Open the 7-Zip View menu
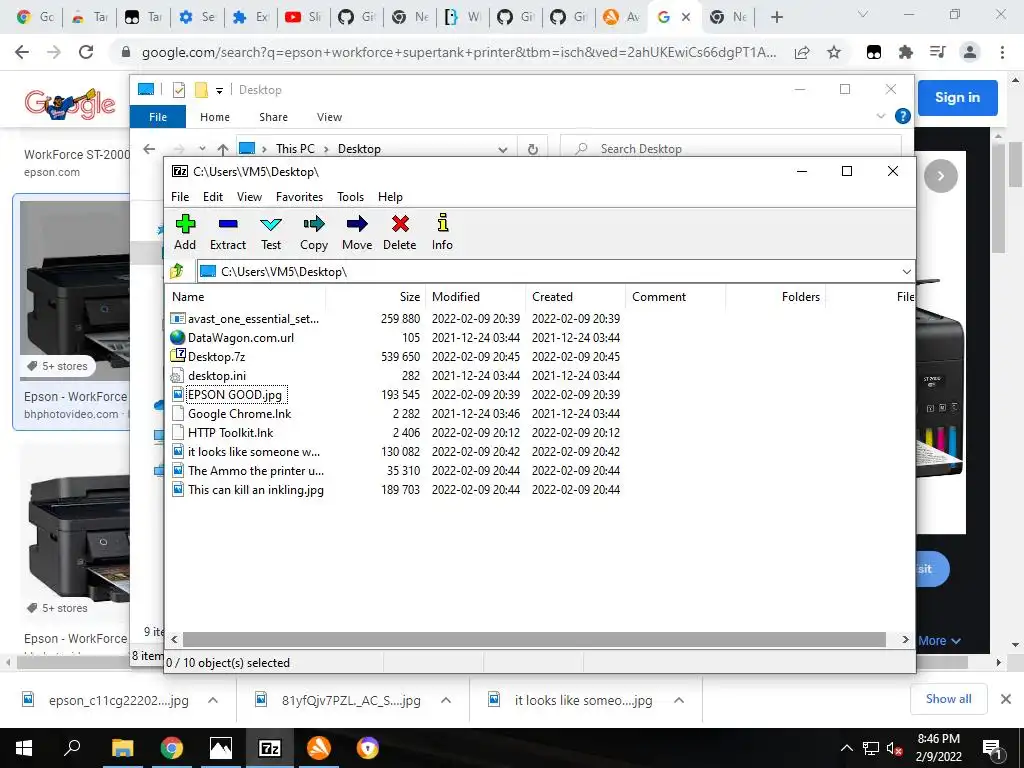Image resolution: width=1024 pixels, height=768 pixels. 249,197
